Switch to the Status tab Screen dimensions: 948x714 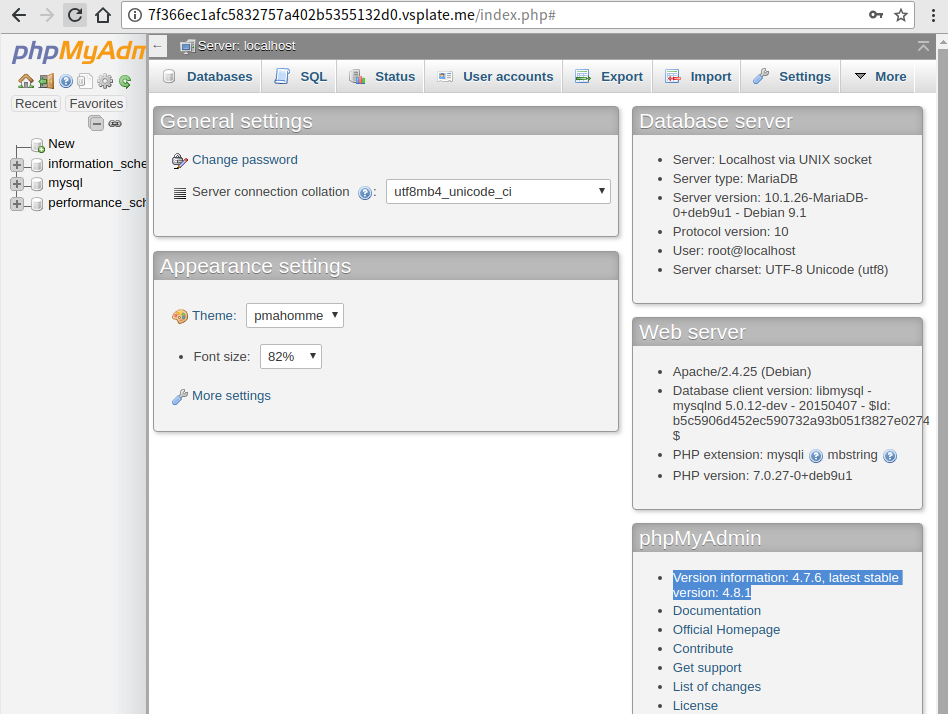pos(381,77)
